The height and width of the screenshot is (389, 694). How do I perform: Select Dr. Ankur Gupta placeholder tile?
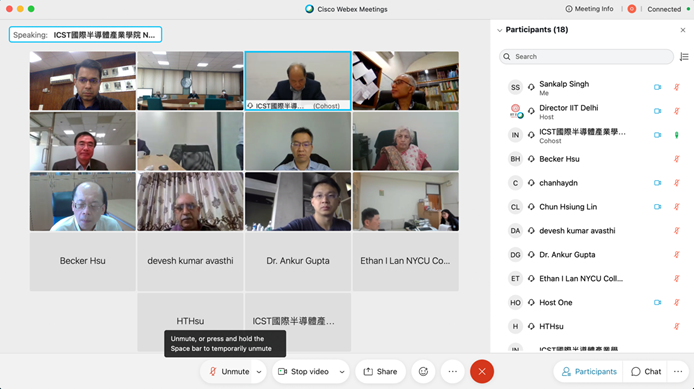[x=298, y=261]
